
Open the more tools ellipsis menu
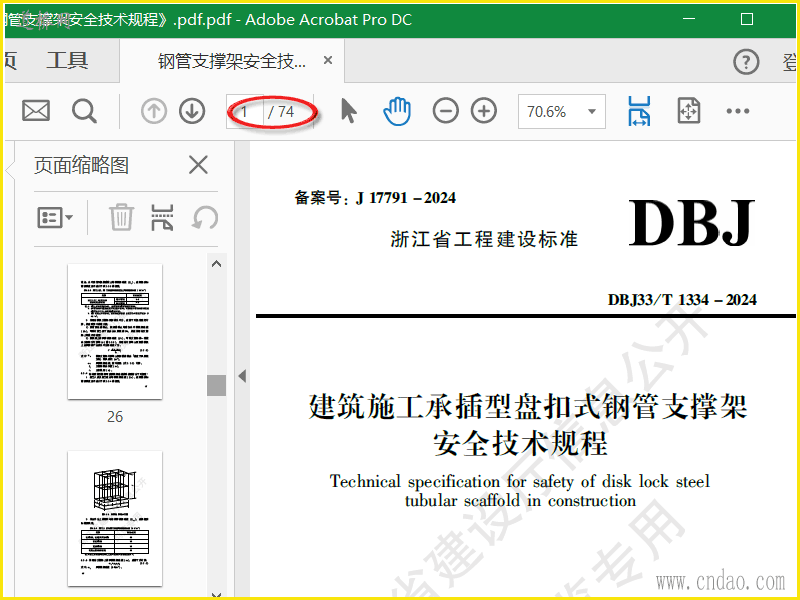pyautogui.click(x=738, y=111)
